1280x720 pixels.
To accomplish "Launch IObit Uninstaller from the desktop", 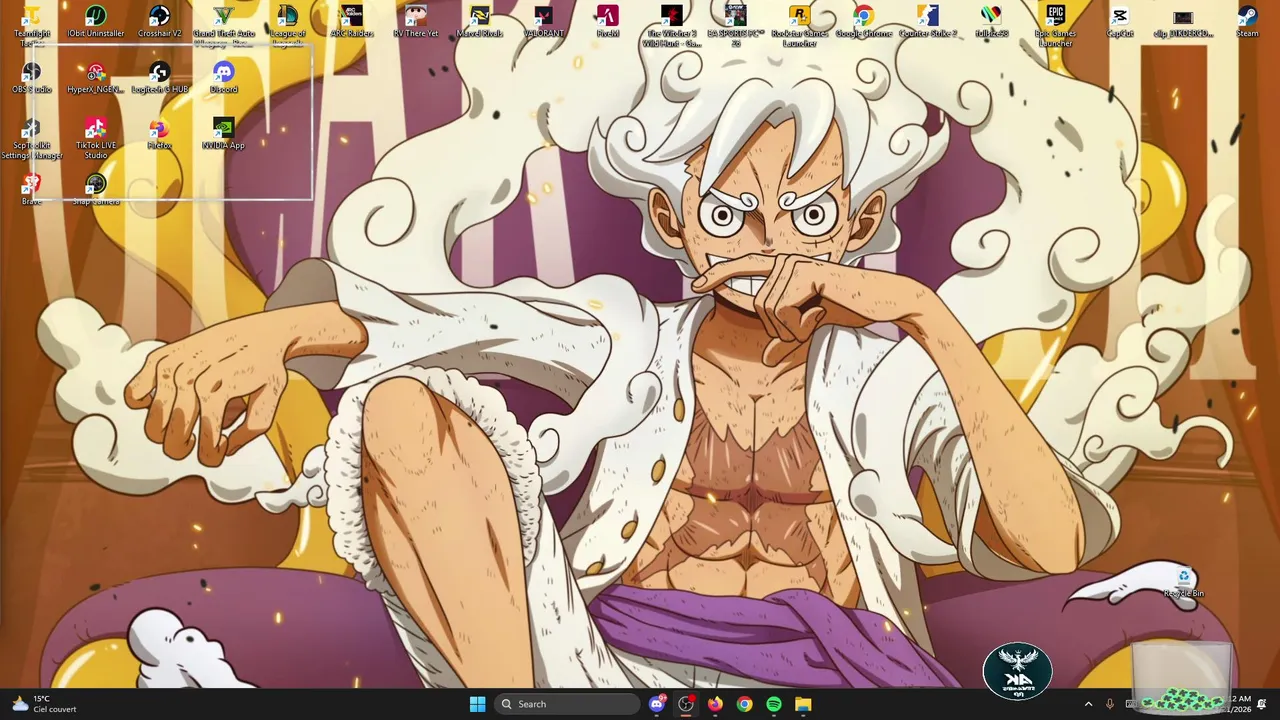I will [96, 22].
